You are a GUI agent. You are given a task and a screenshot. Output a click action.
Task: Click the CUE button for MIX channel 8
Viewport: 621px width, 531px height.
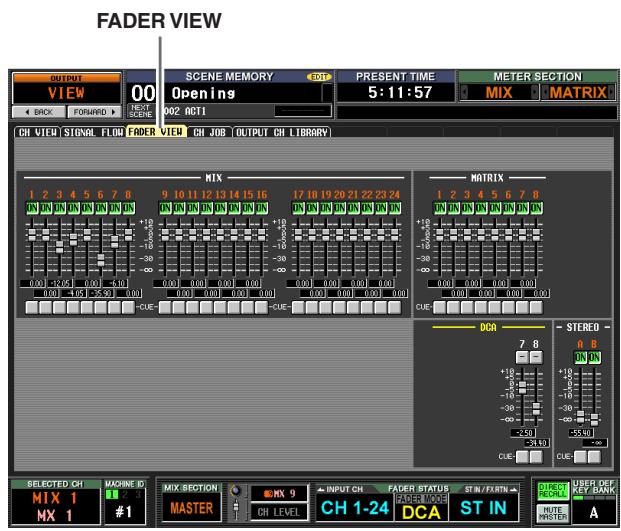[x=128, y=308]
